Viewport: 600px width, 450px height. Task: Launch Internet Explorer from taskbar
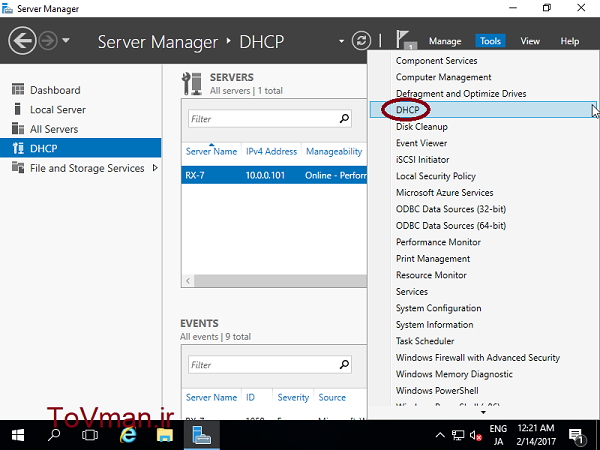tap(128, 435)
